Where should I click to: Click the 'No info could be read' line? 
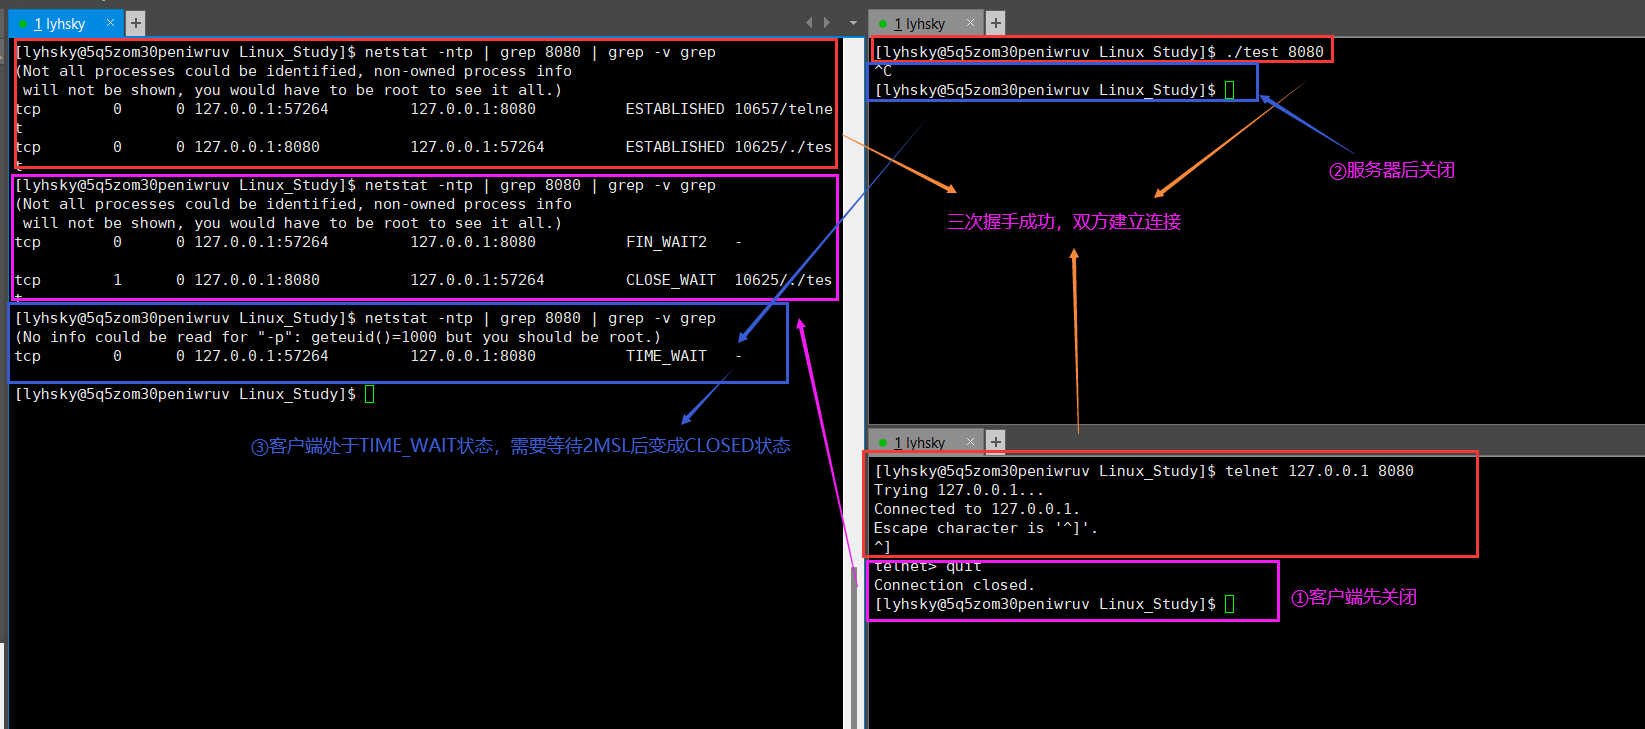(338, 337)
